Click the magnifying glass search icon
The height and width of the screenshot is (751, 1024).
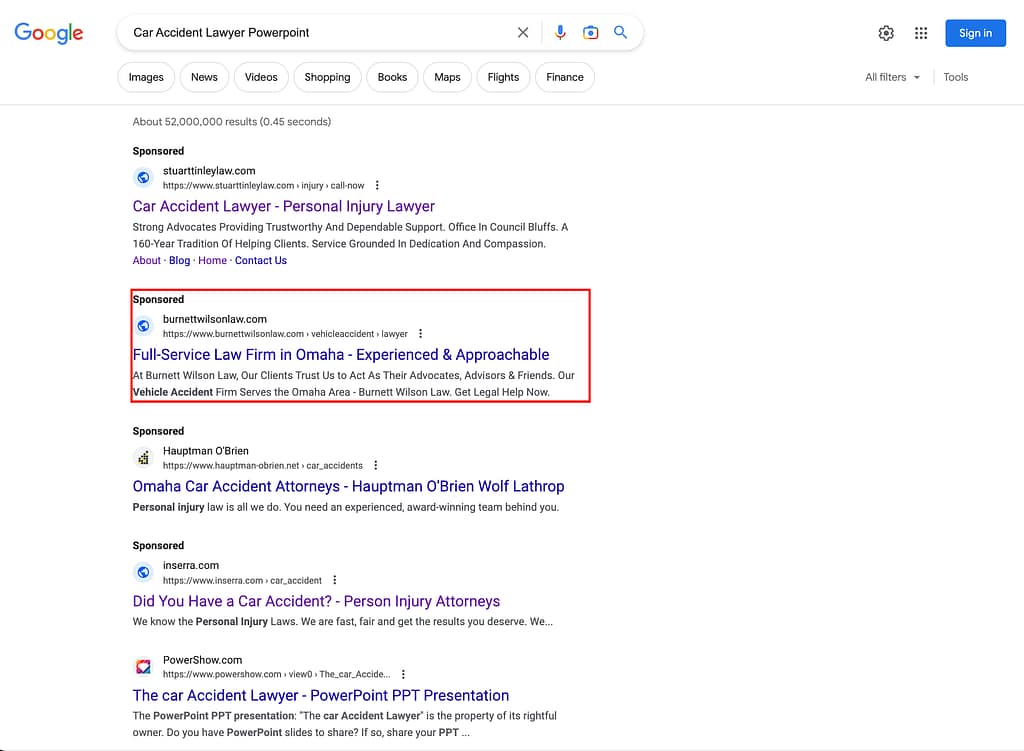point(620,32)
